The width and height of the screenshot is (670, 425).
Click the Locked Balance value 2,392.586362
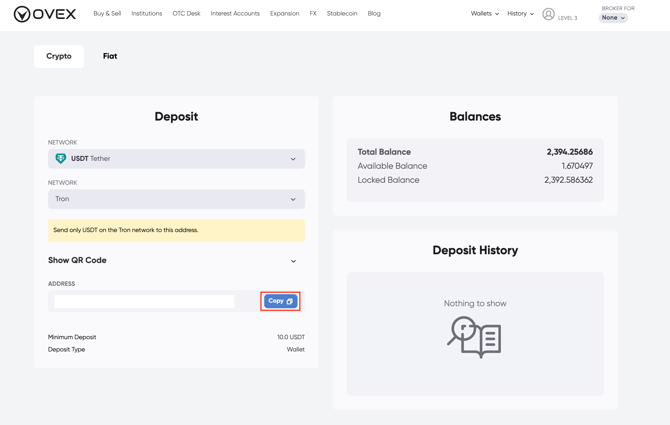568,180
